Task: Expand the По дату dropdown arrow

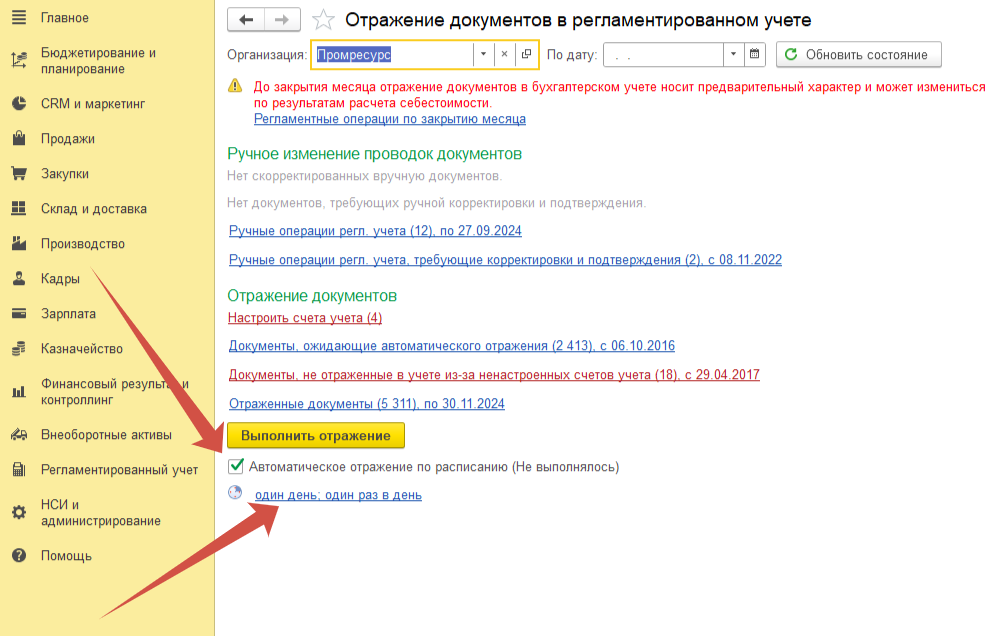Action: pyautogui.click(x=735, y=54)
